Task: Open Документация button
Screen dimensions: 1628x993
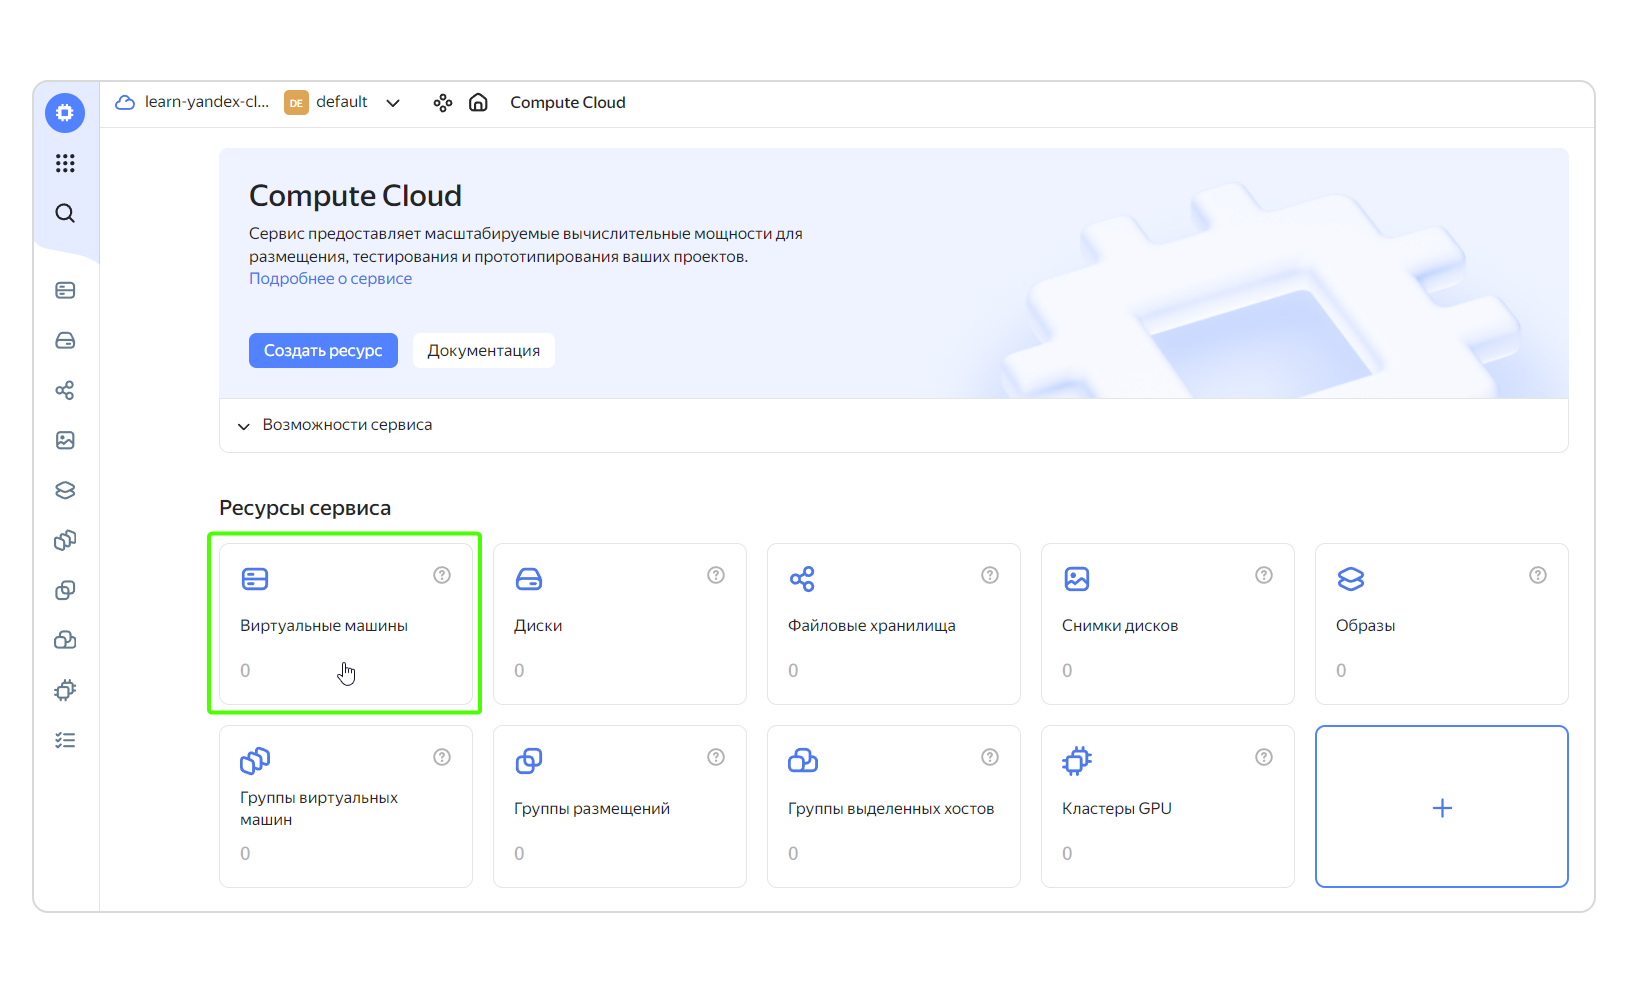Action: [483, 350]
